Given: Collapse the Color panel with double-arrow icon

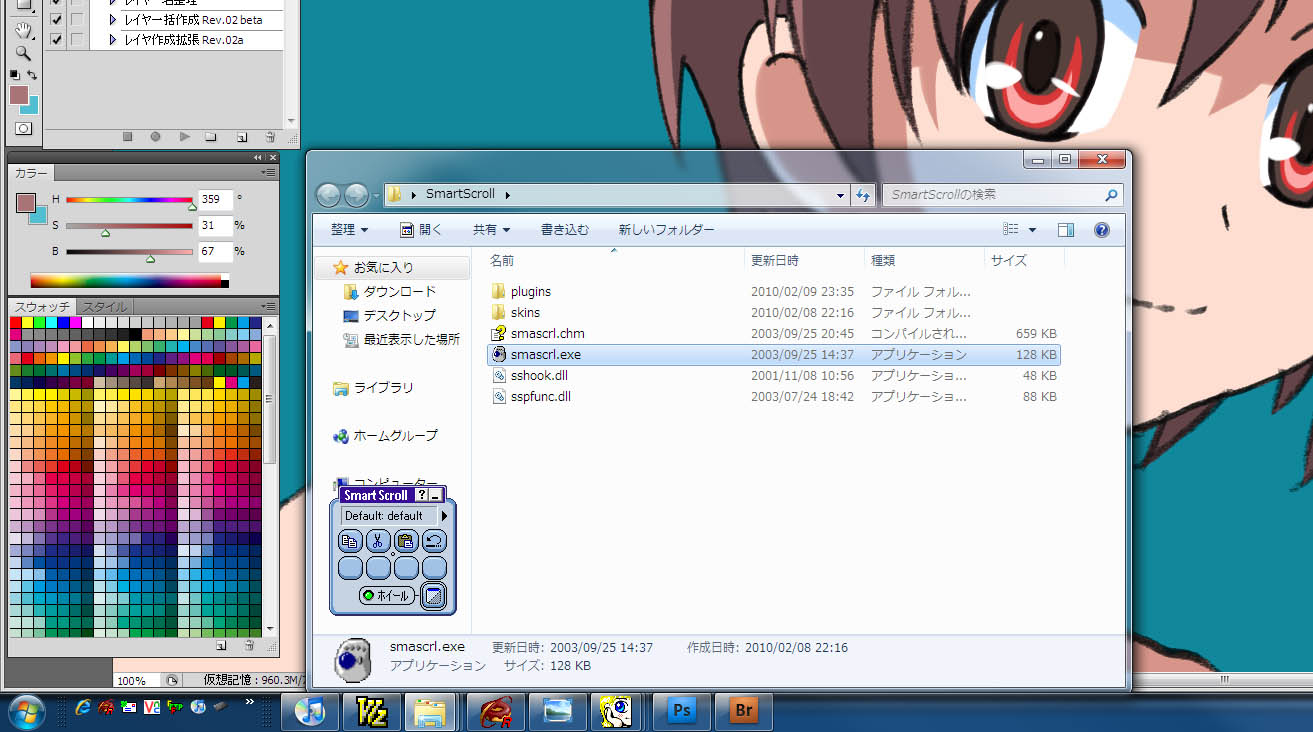Looking at the screenshot, I should click(x=258, y=158).
